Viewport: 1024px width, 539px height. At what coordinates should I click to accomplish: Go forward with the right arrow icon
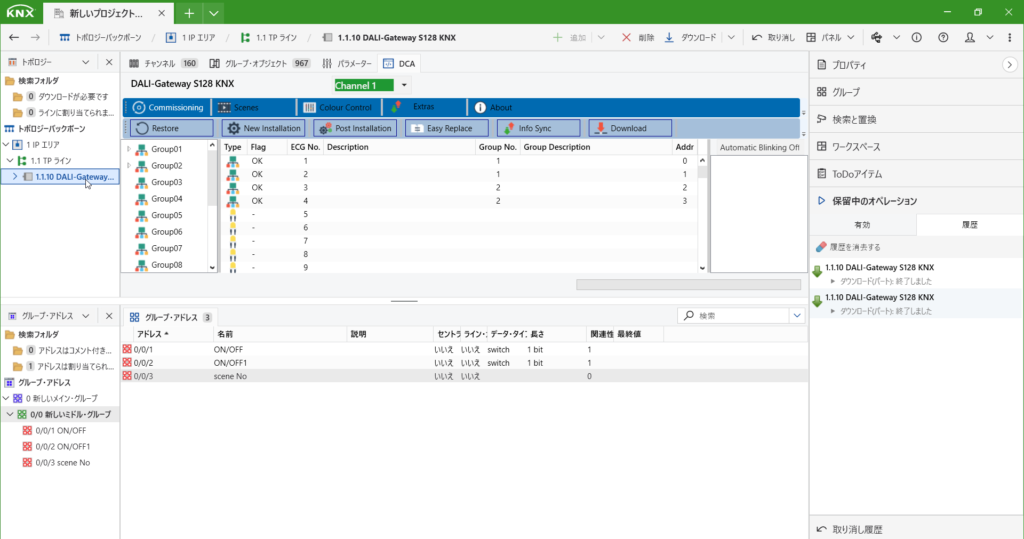(35, 38)
